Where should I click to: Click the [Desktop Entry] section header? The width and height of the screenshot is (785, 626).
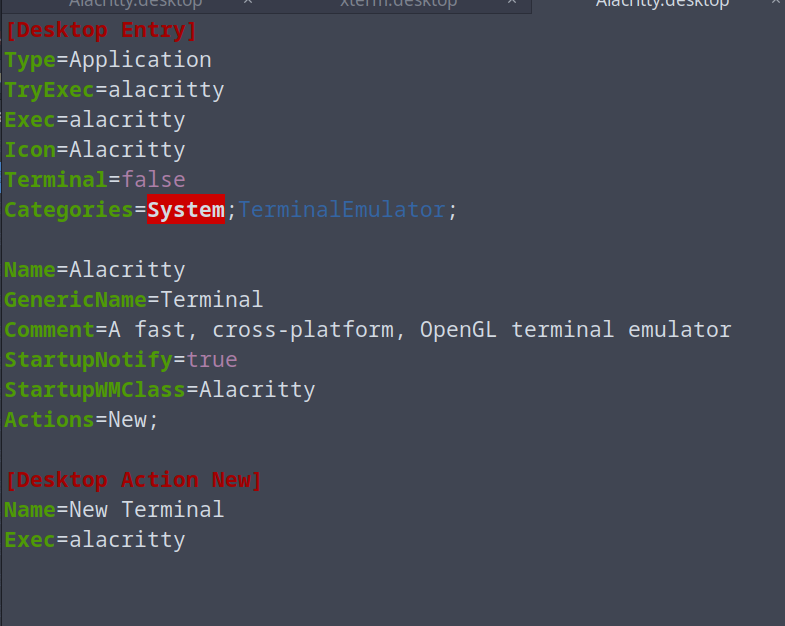[101, 30]
